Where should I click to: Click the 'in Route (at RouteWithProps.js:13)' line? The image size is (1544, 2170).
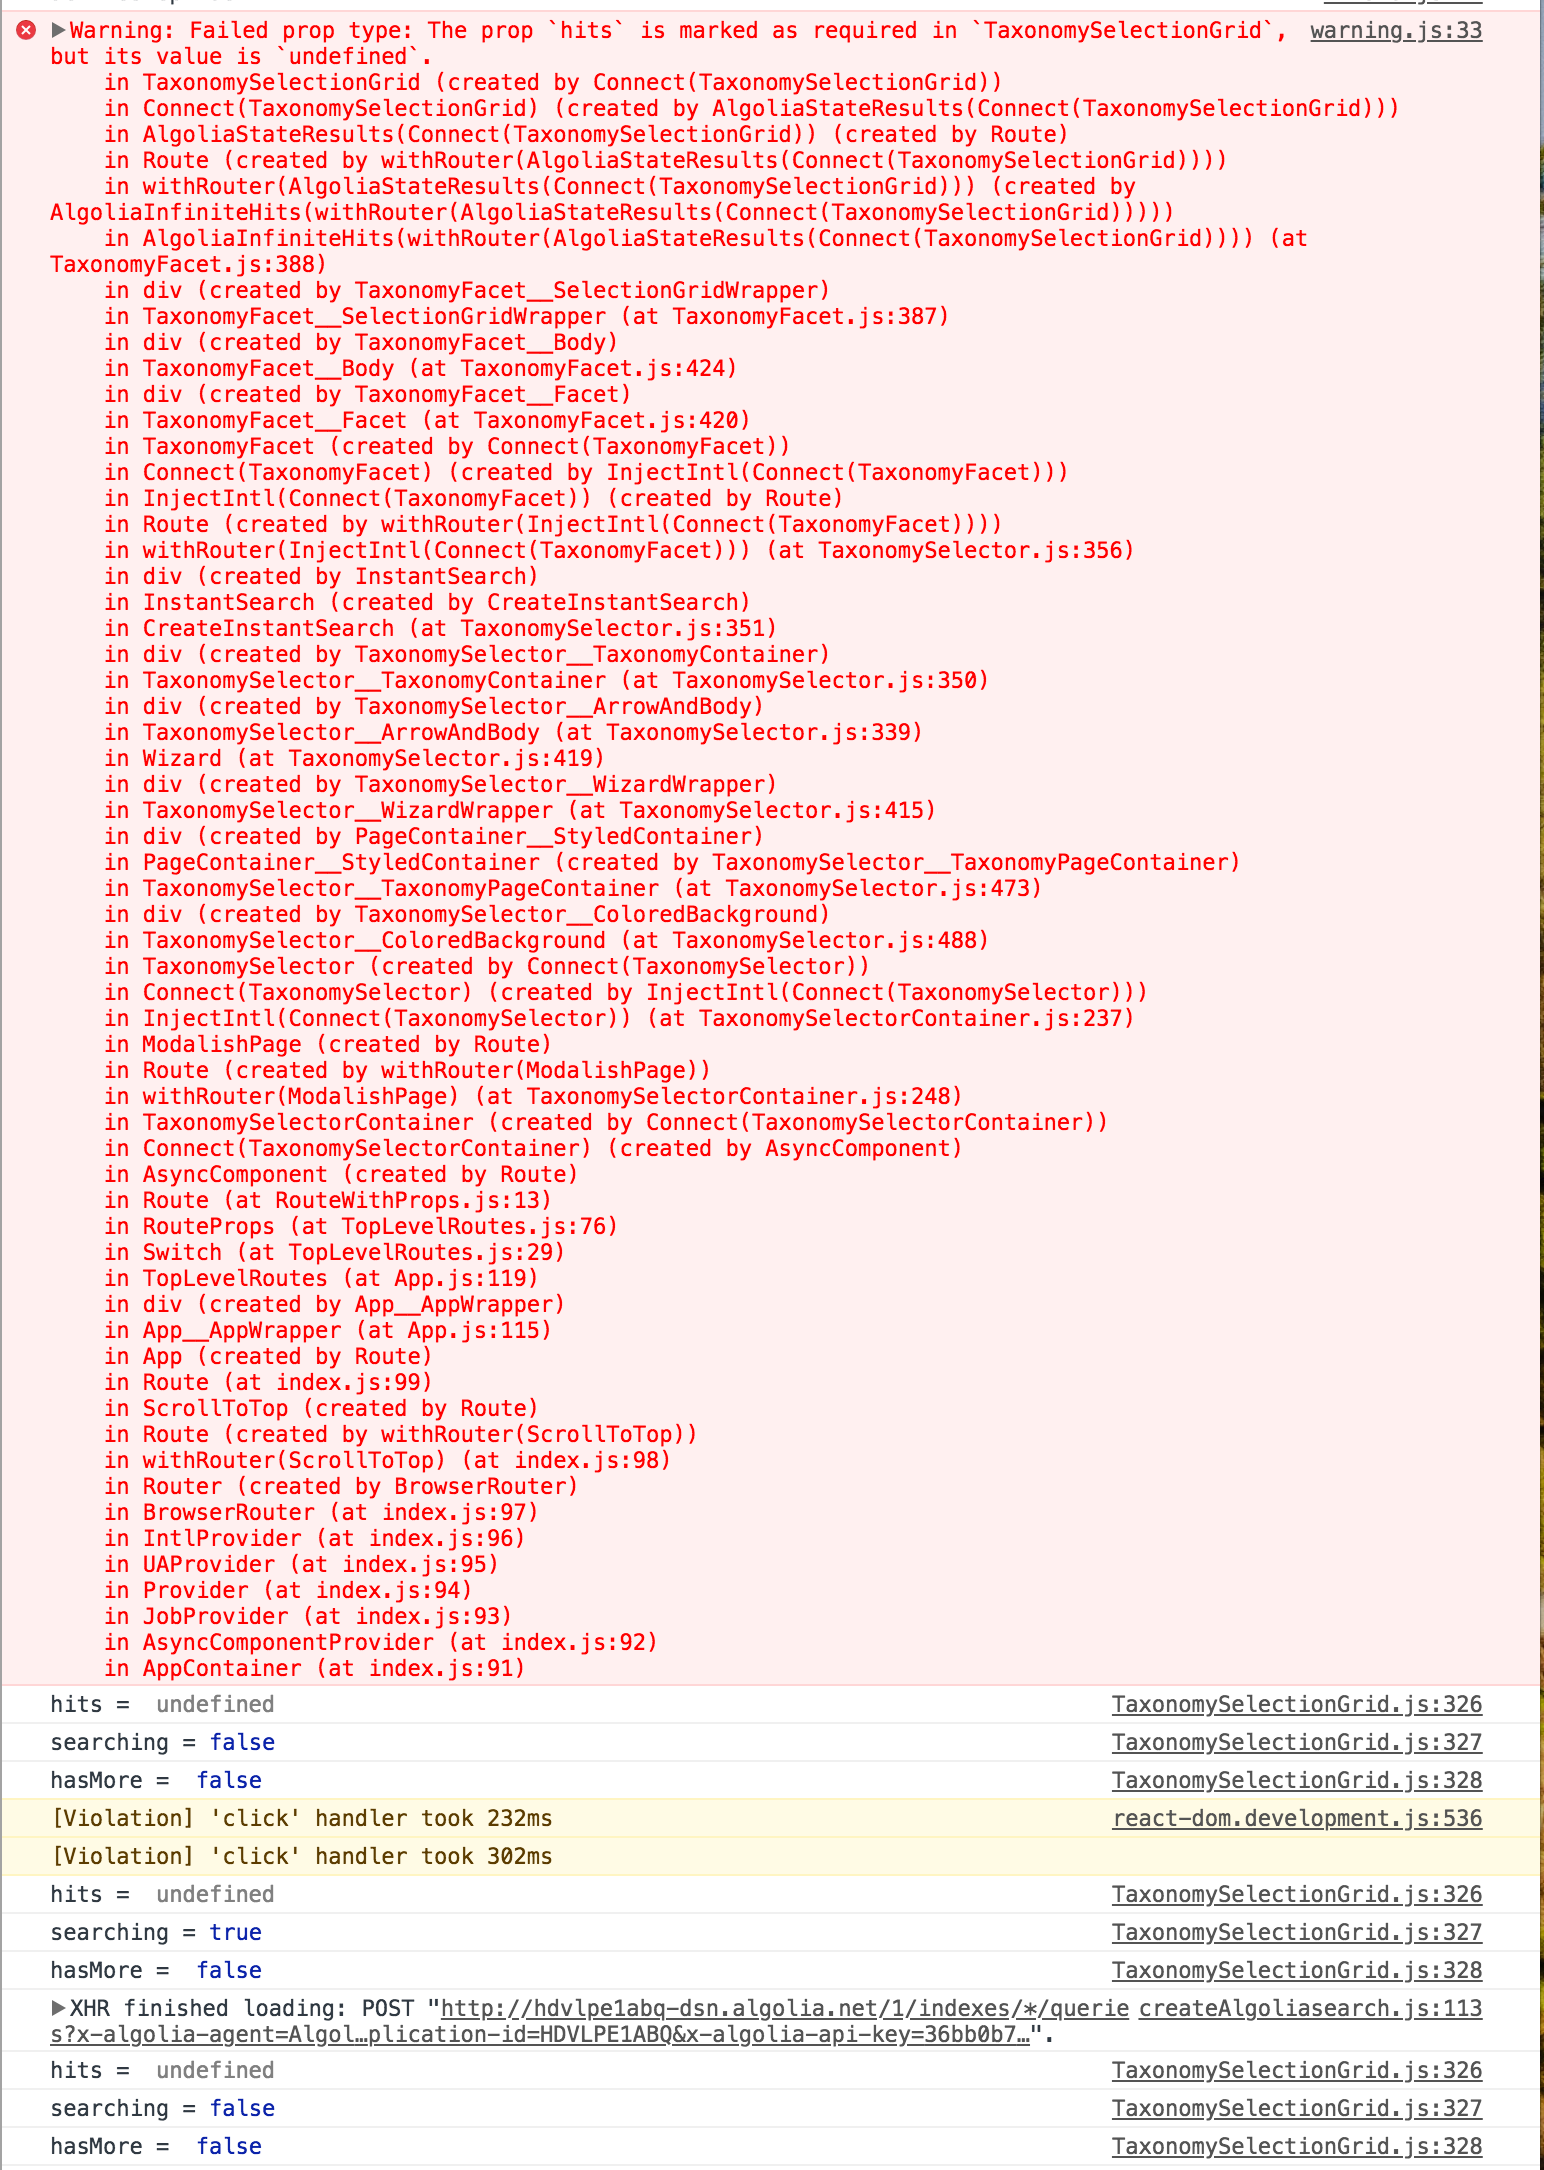[327, 1200]
